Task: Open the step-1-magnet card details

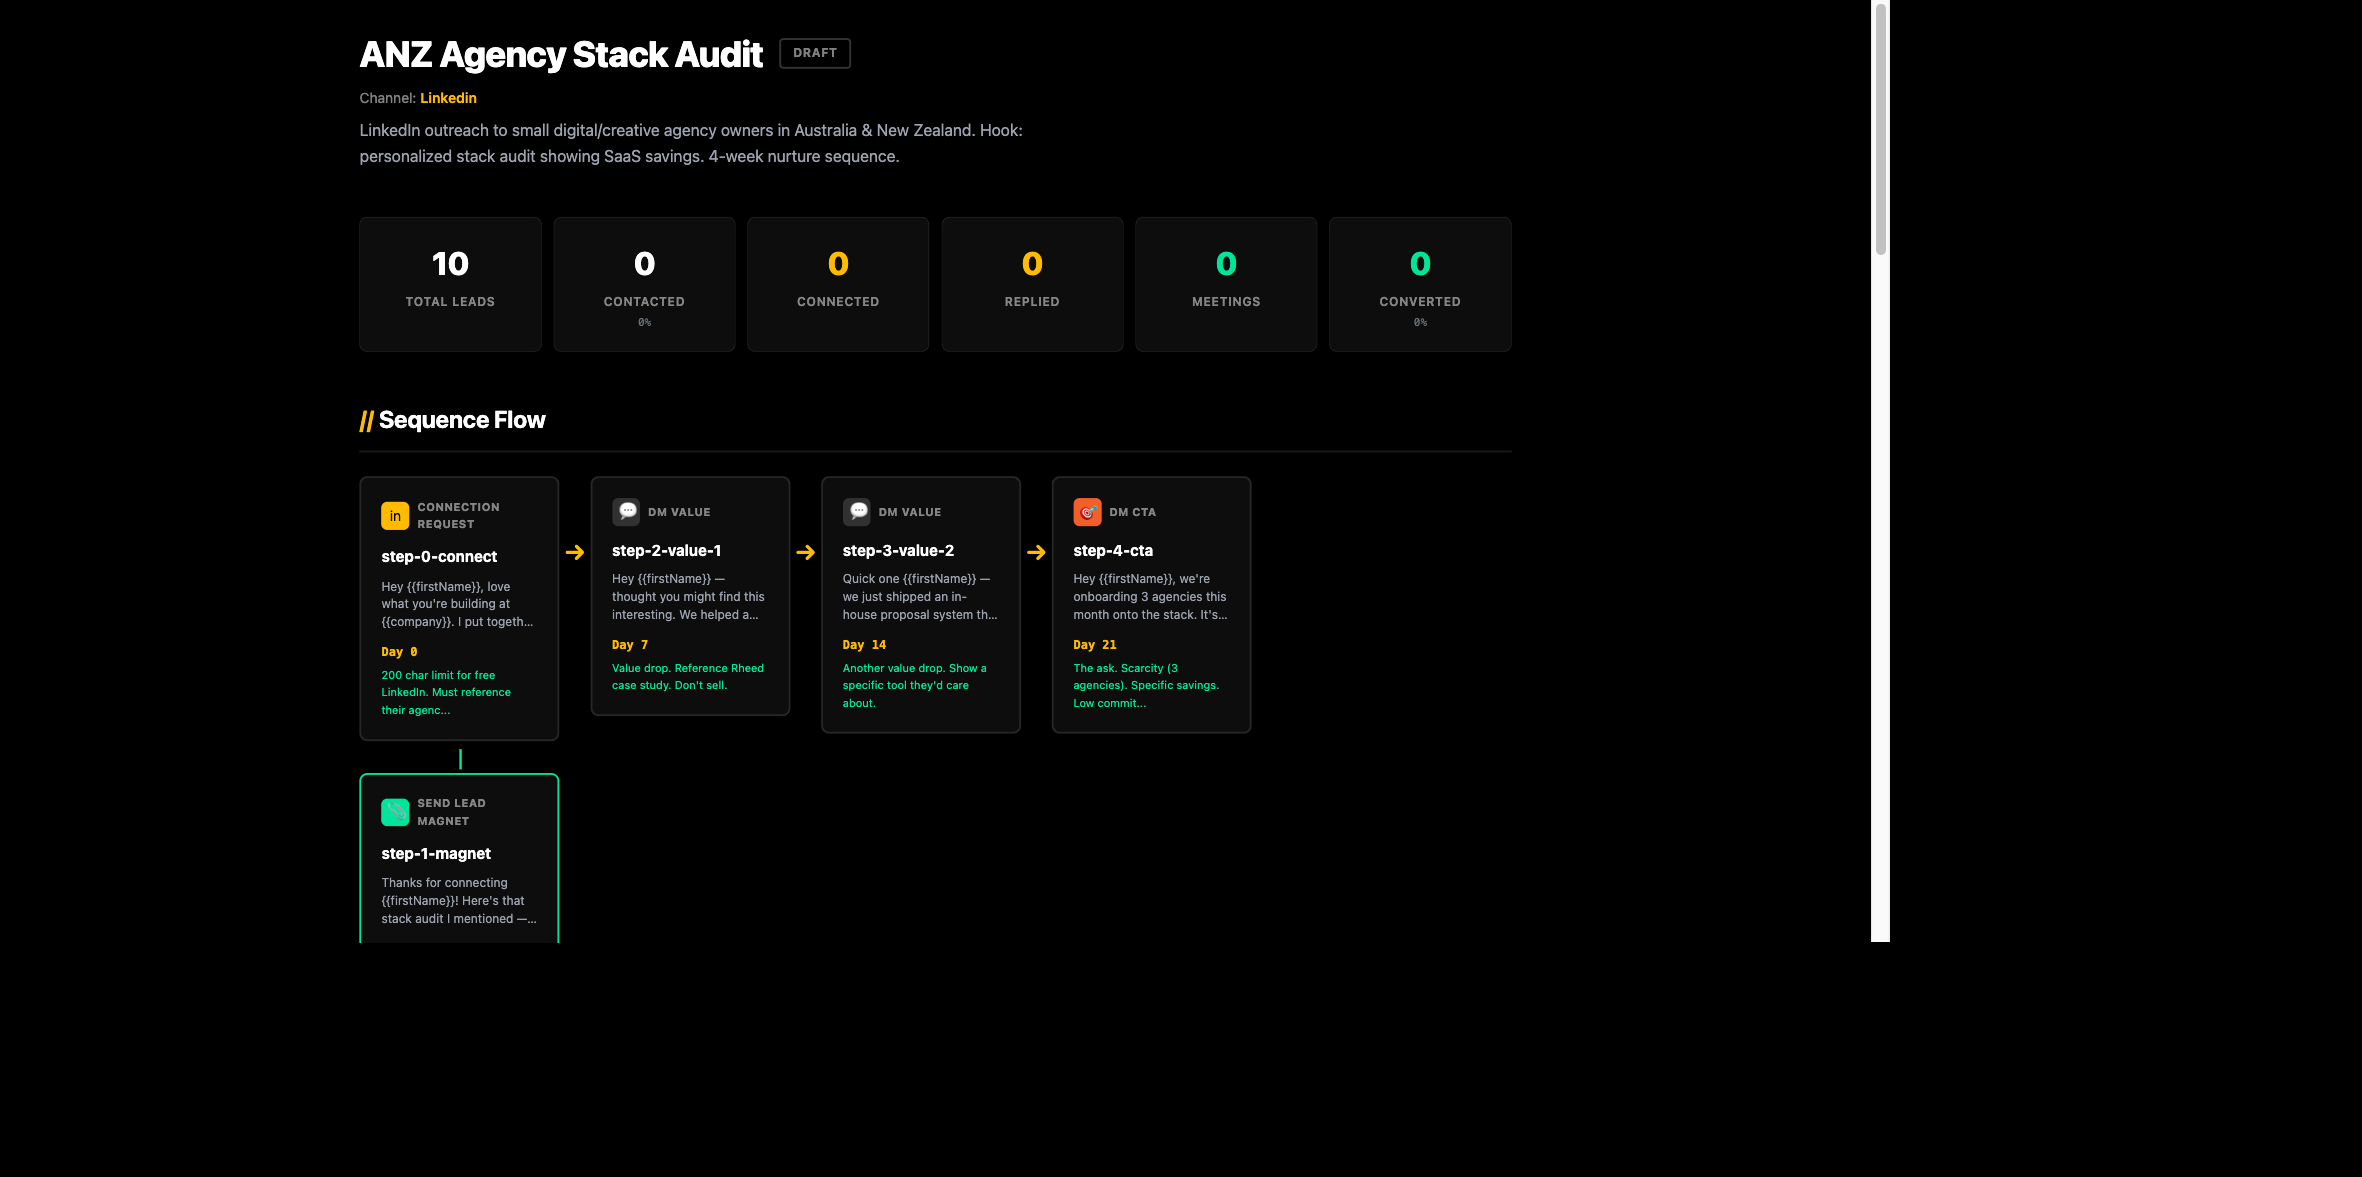Action: point(459,860)
